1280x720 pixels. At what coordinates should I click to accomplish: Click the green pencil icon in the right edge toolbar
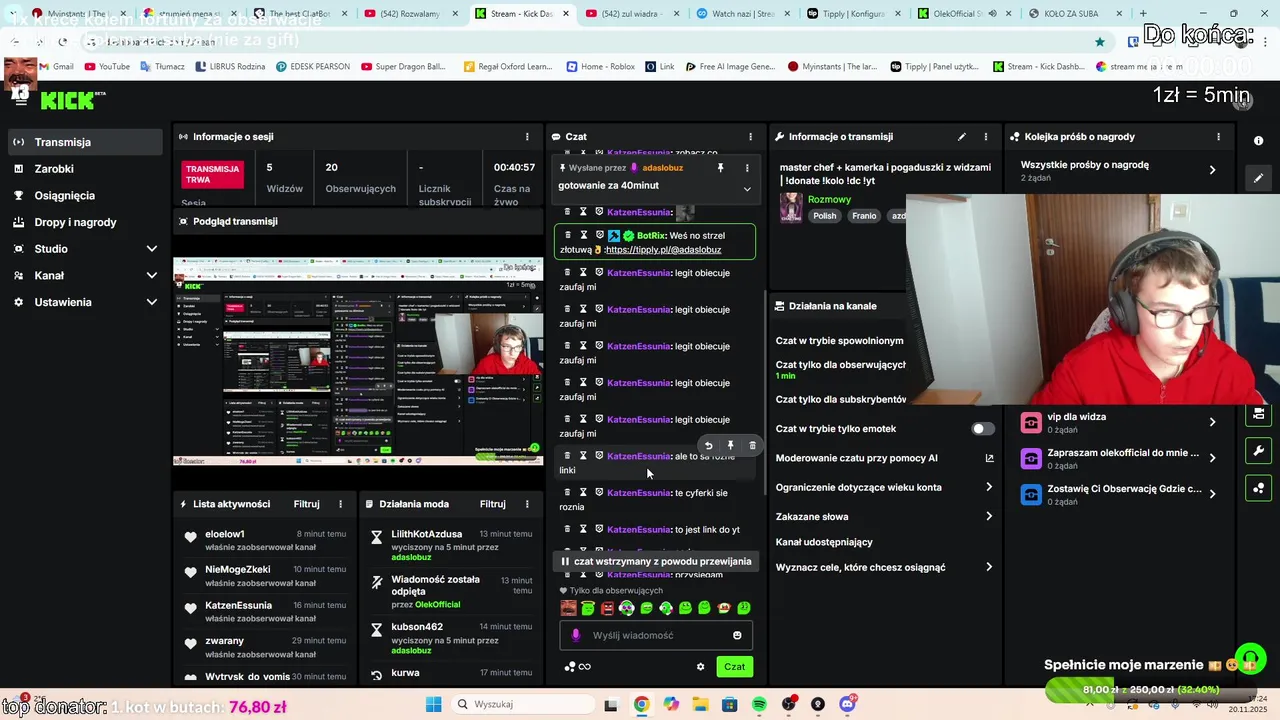(x=1258, y=178)
